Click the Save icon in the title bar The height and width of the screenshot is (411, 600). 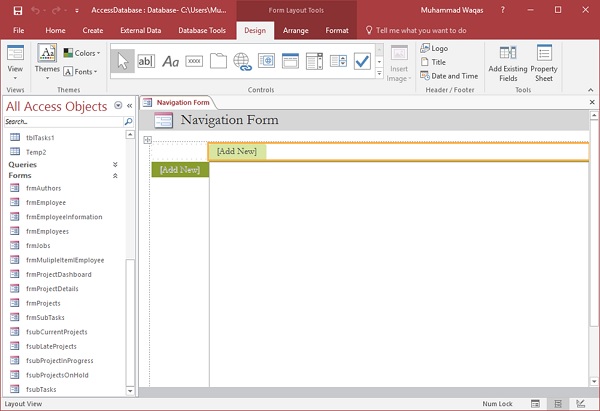[x=18, y=10]
